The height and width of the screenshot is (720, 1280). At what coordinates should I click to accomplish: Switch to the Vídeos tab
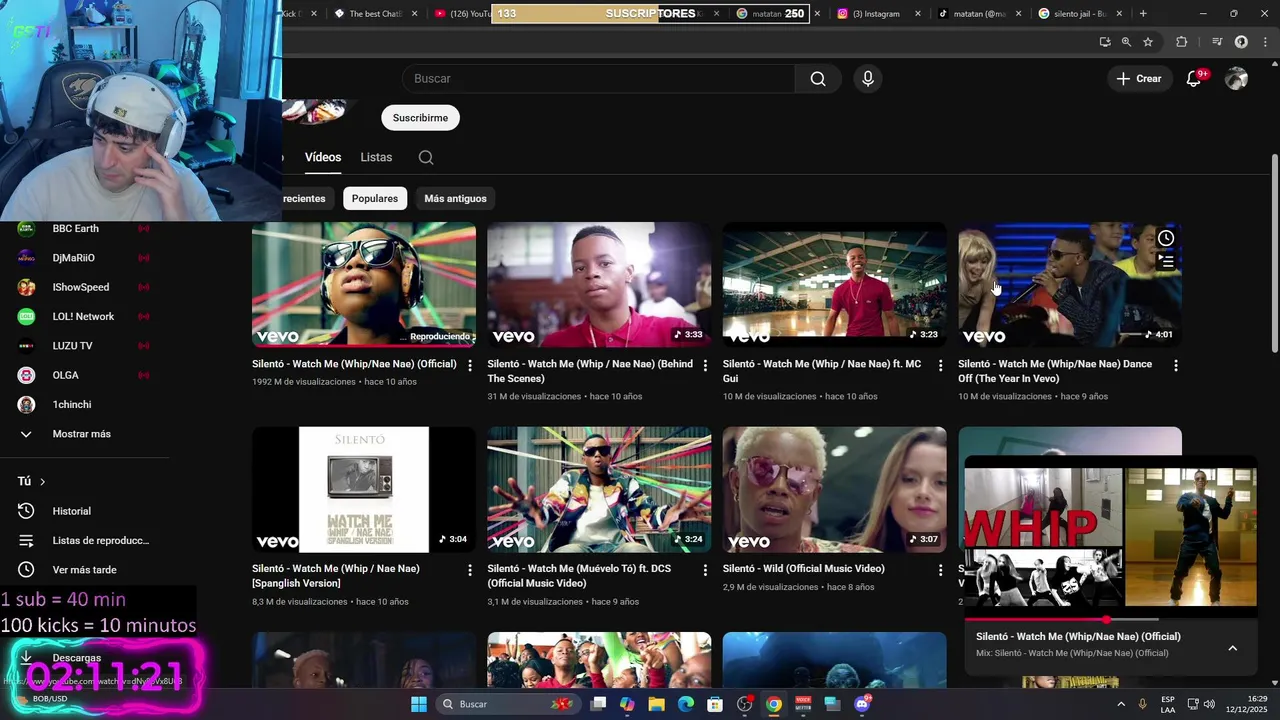pos(323,157)
